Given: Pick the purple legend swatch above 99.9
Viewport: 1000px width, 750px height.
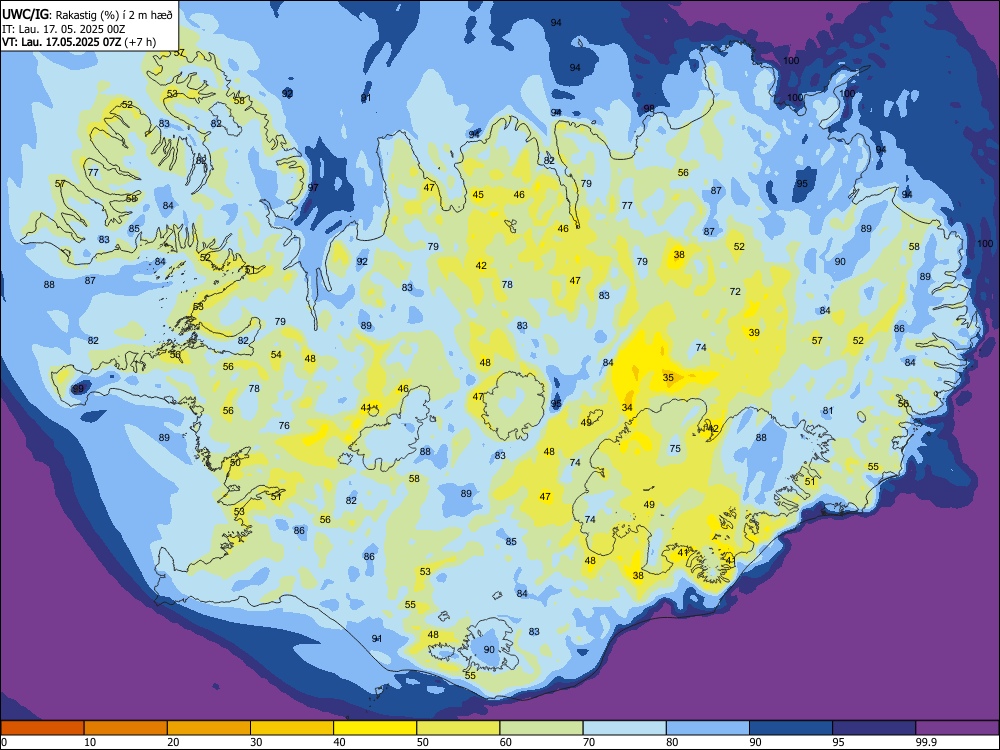Looking at the screenshot, I should click(x=957, y=728).
